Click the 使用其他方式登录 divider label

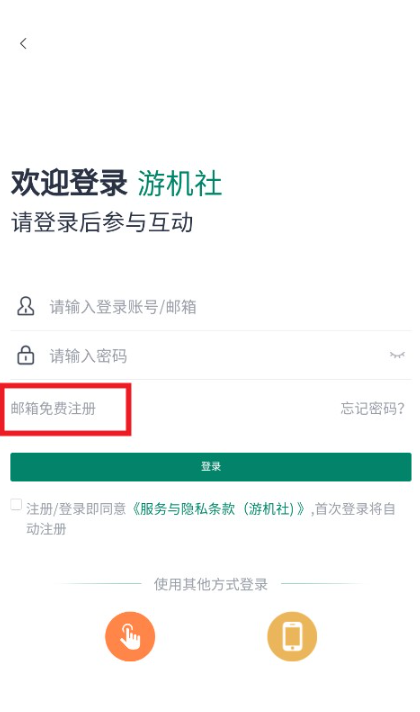point(211,584)
